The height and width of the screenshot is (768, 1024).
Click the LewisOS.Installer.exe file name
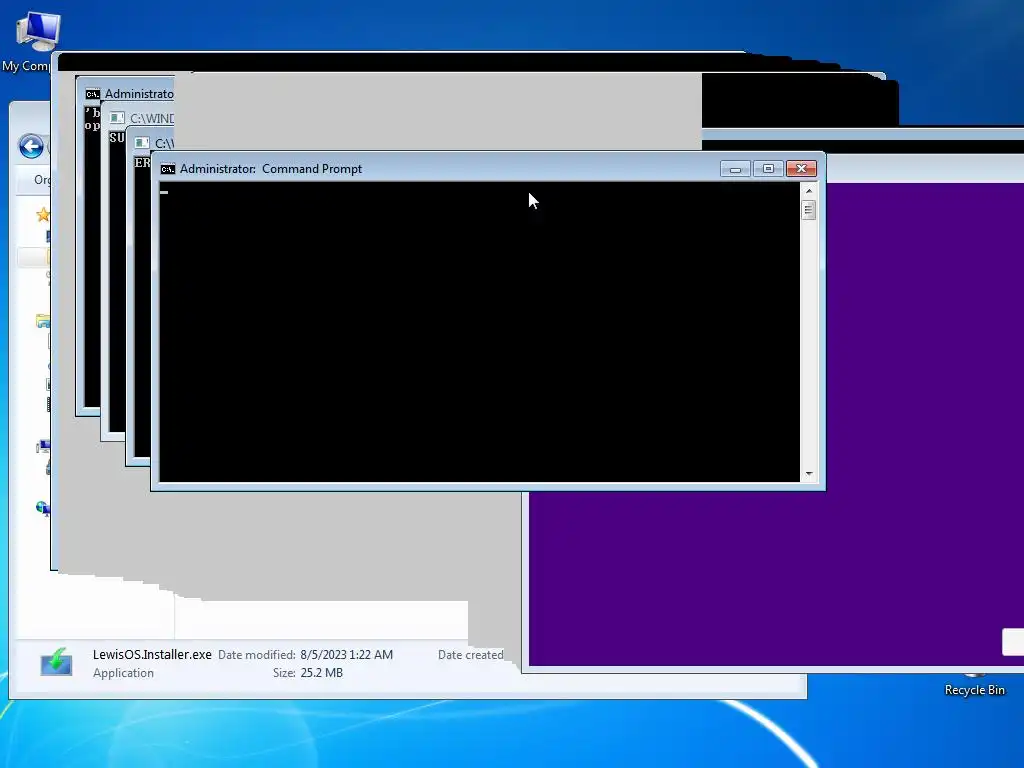point(152,654)
